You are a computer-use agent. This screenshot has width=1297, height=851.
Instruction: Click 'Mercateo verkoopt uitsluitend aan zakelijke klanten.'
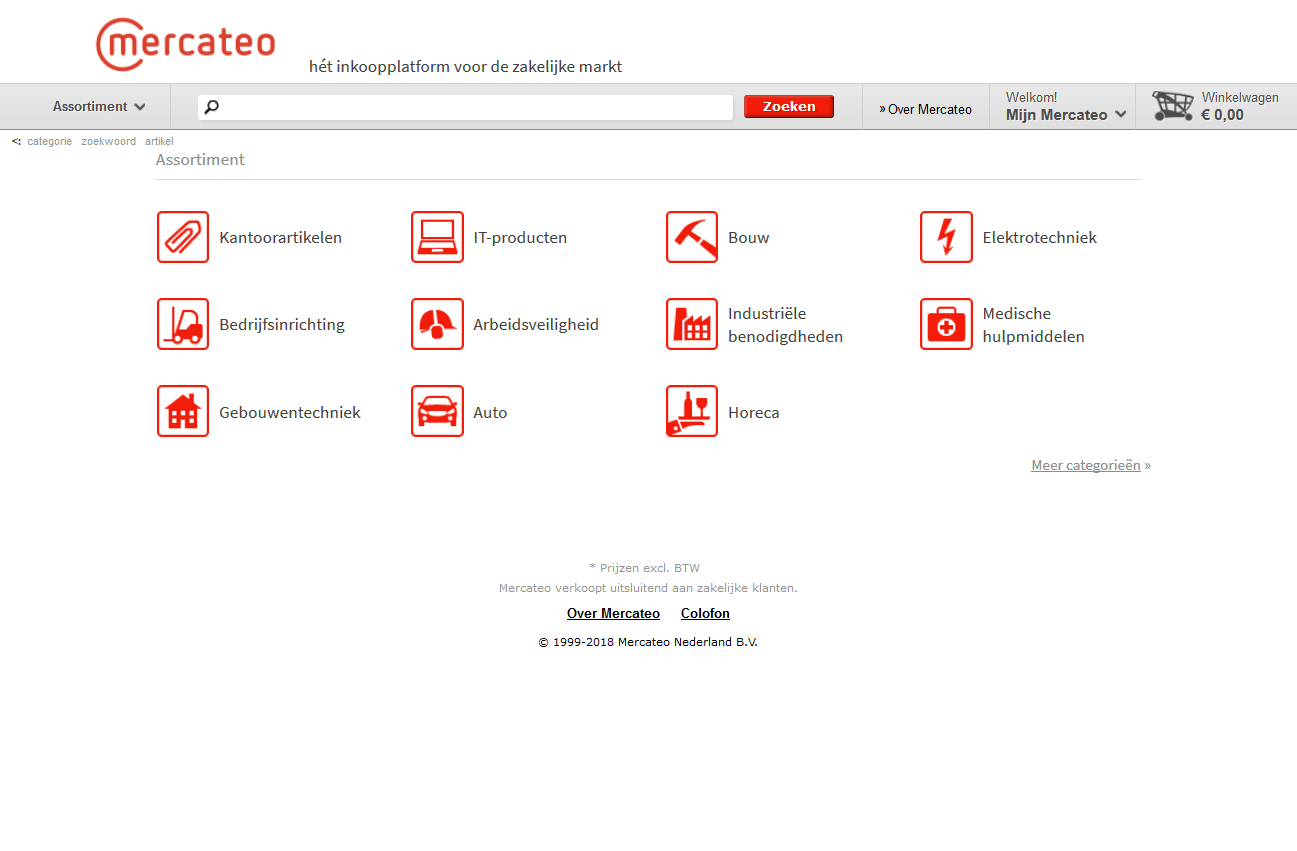point(648,588)
